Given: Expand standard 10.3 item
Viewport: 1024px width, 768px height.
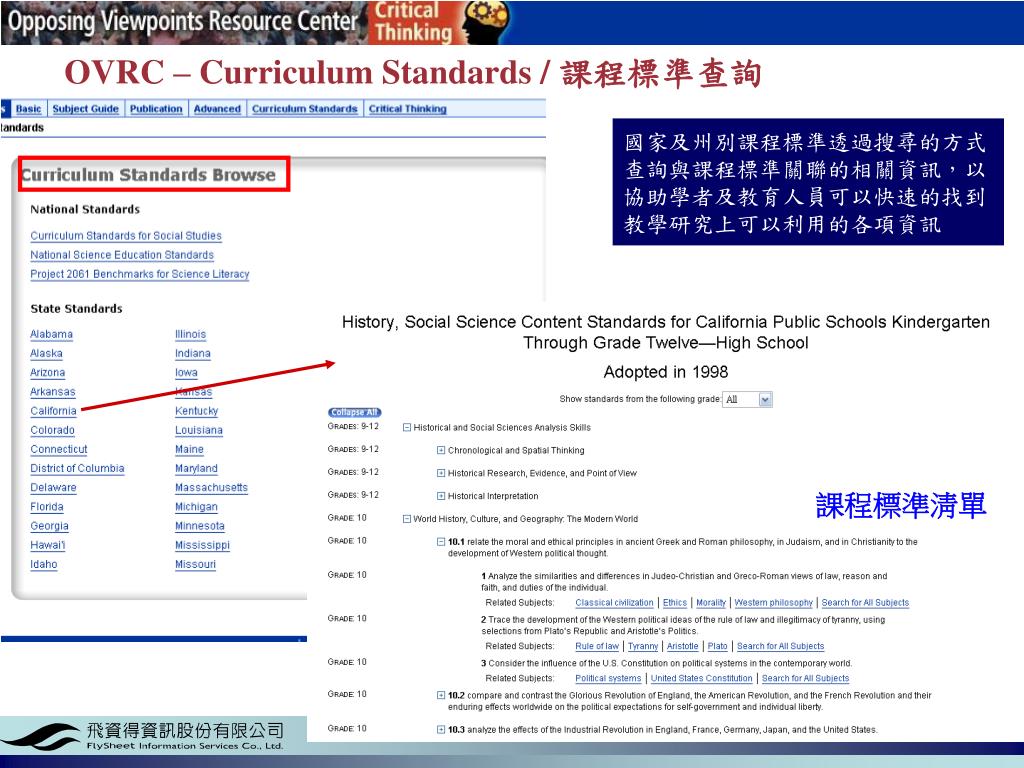Looking at the screenshot, I should coord(441,730).
